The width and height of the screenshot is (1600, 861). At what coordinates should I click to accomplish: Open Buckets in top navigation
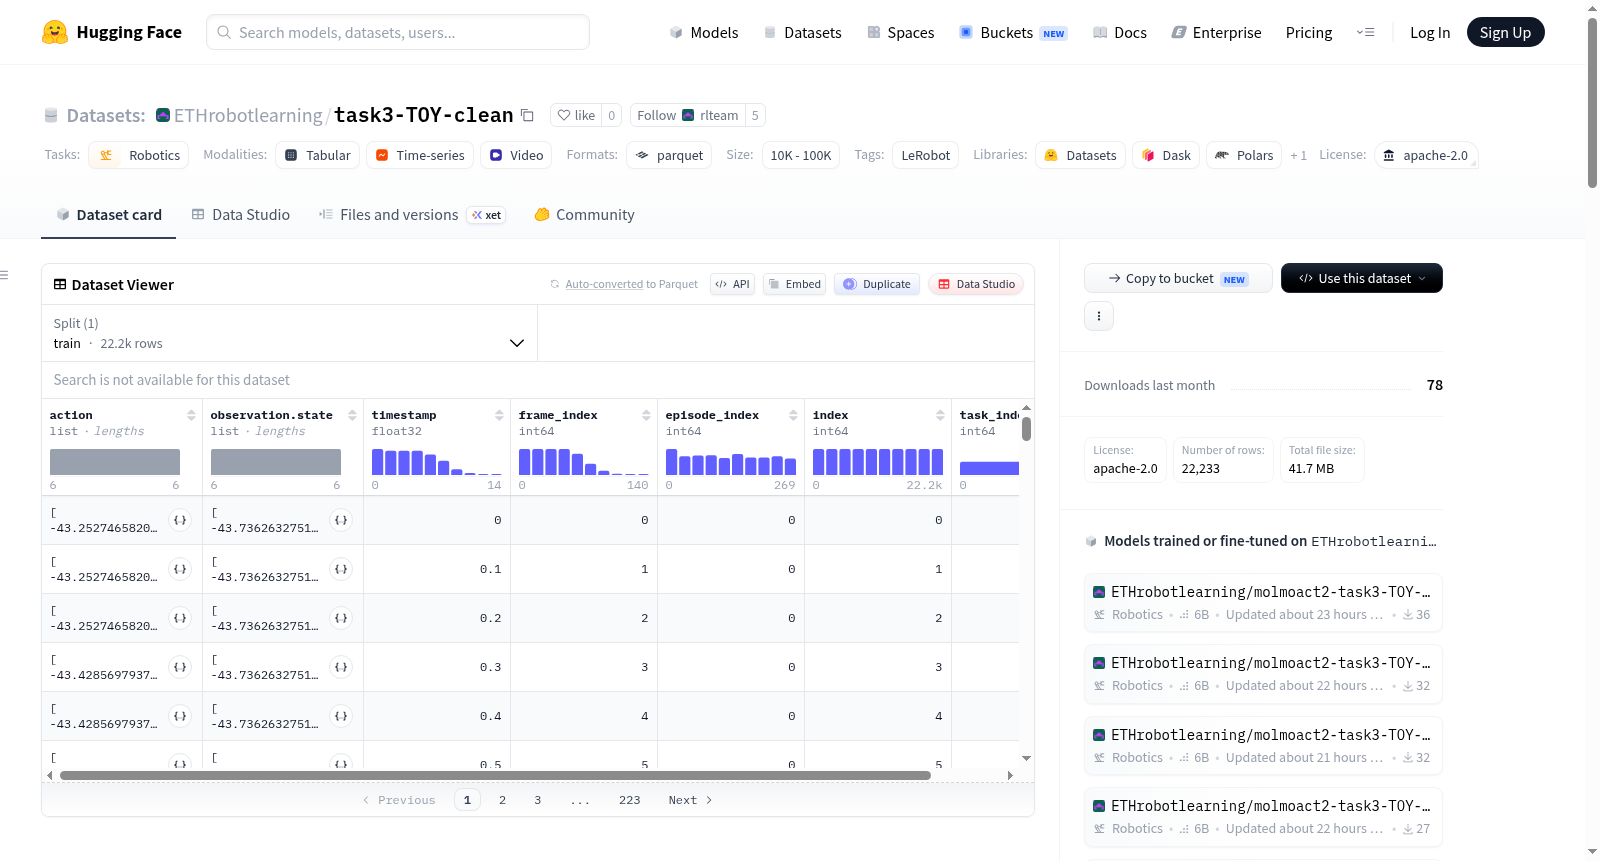click(x=1013, y=32)
